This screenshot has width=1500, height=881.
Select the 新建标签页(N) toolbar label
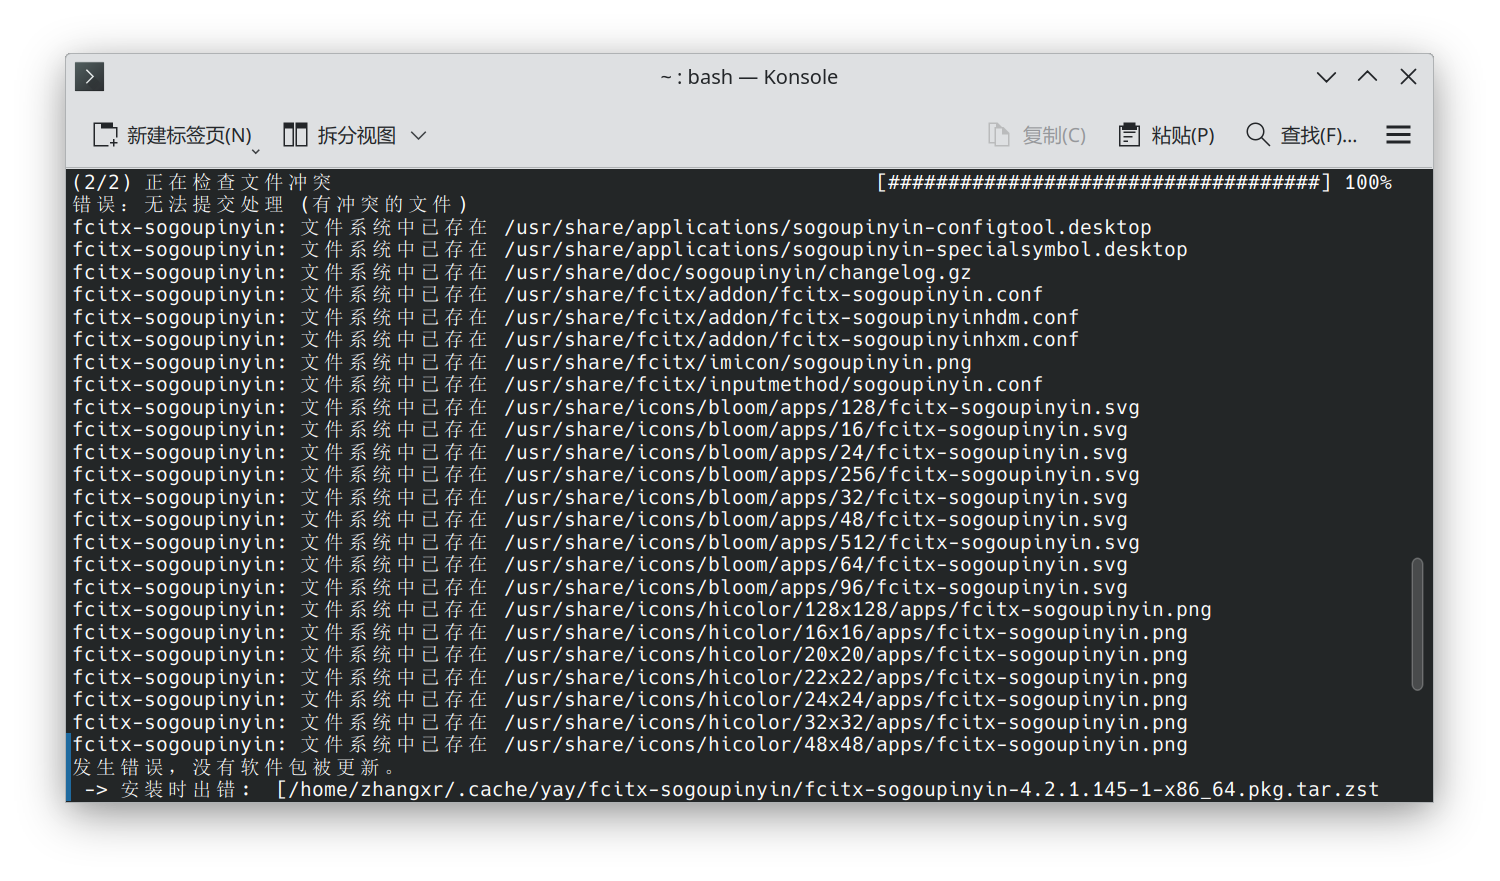click(x=189, y=134)
